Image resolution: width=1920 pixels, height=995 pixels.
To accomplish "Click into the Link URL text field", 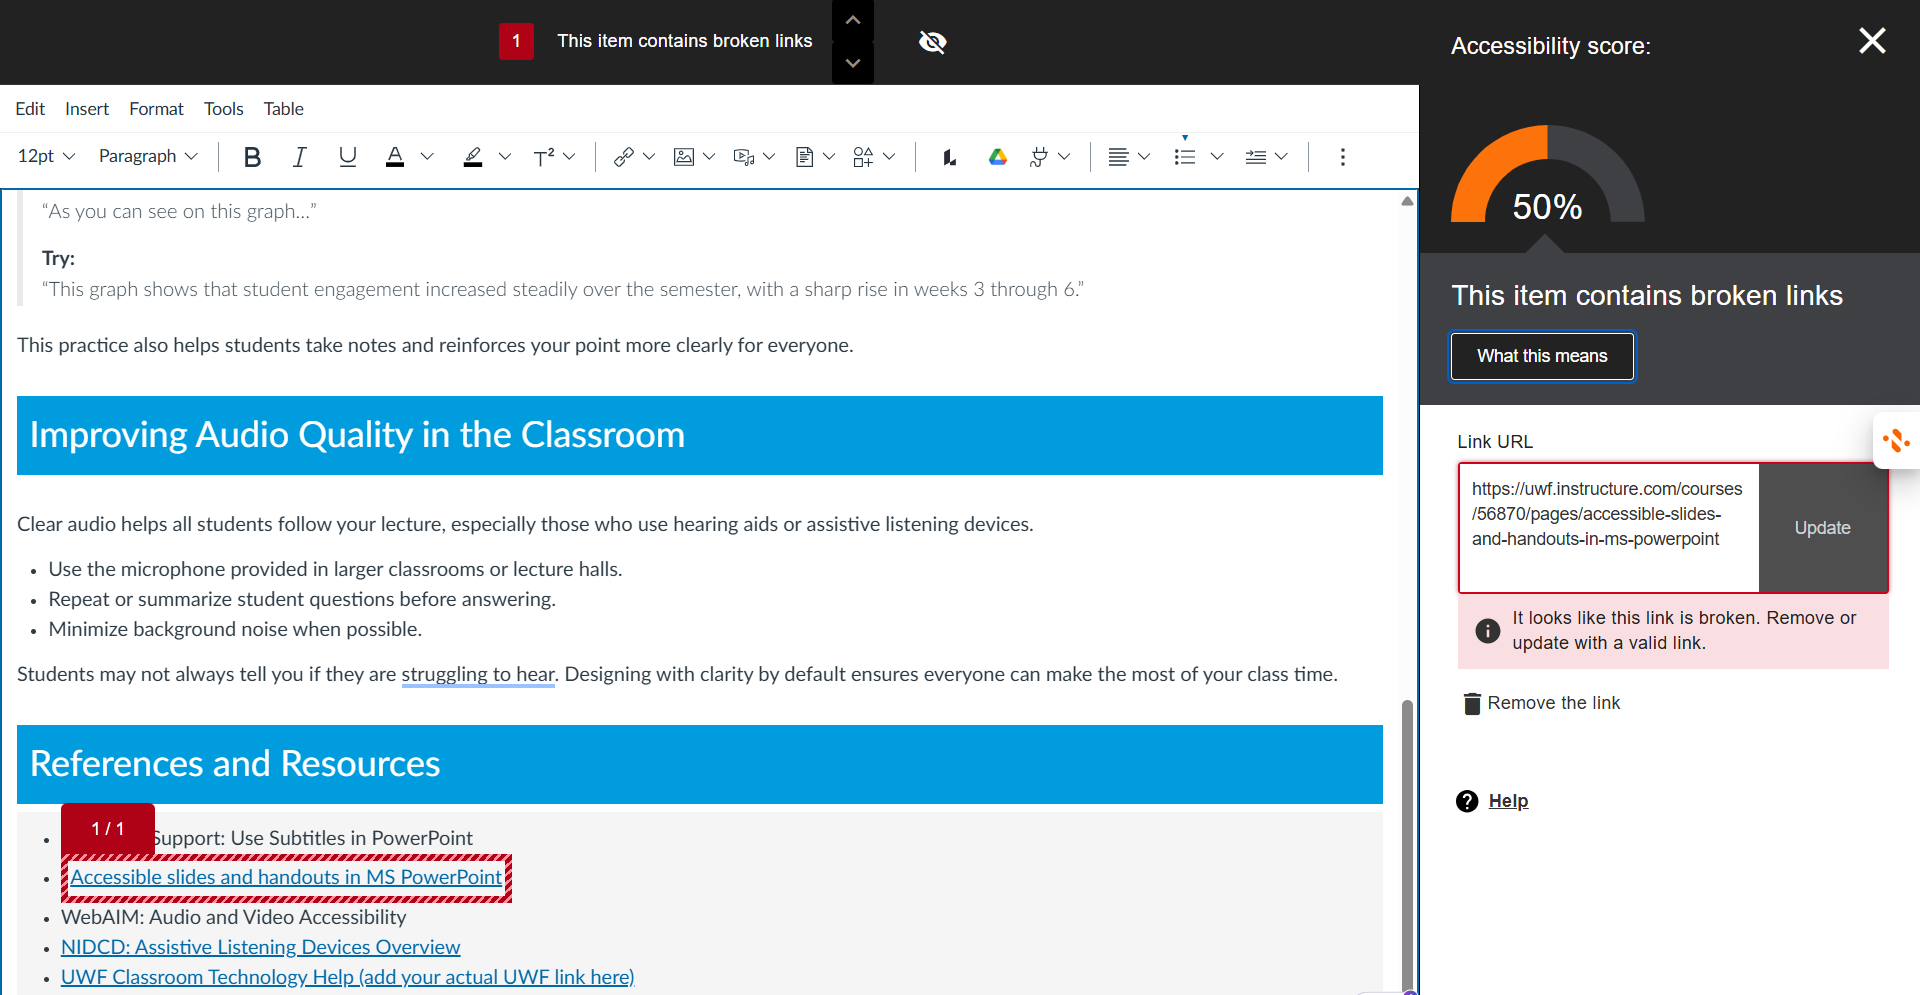I will [x=1608, y=527].
